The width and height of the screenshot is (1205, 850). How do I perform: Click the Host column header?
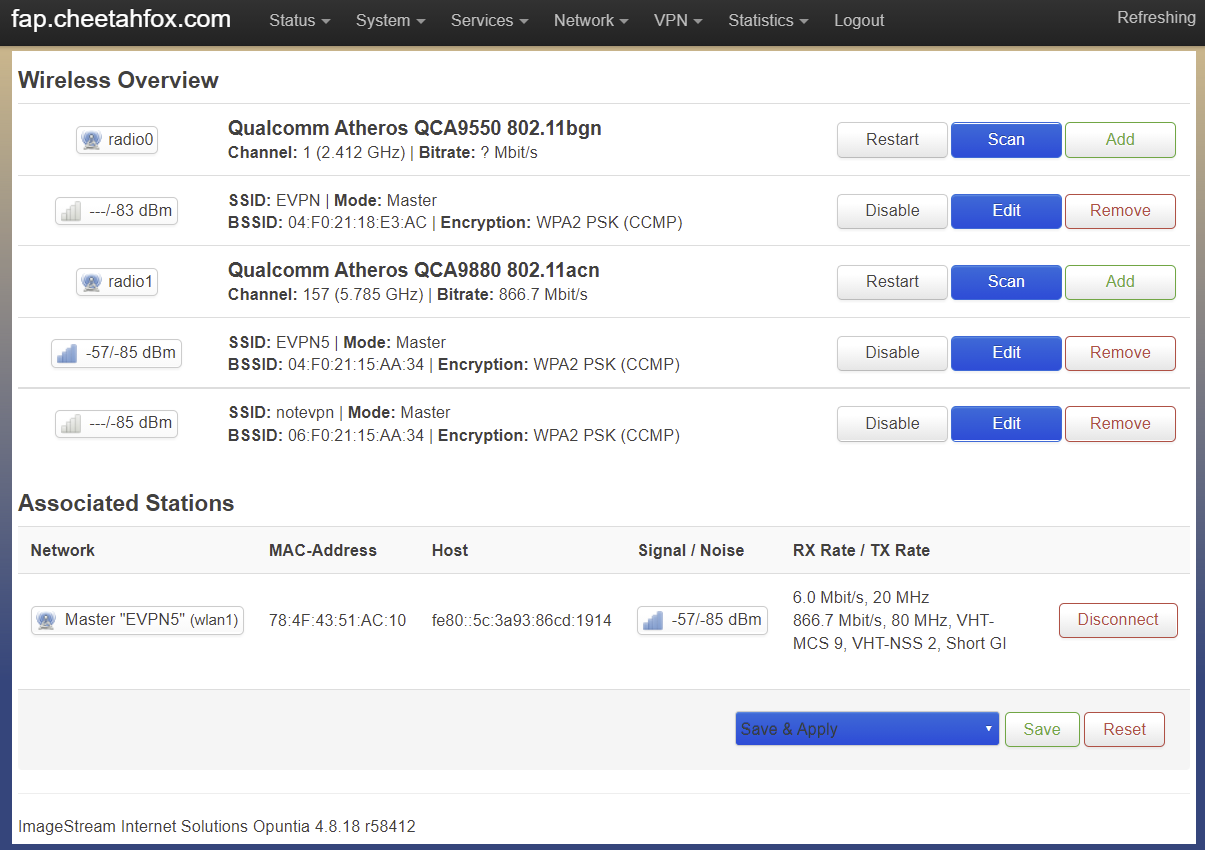point(450,550)
